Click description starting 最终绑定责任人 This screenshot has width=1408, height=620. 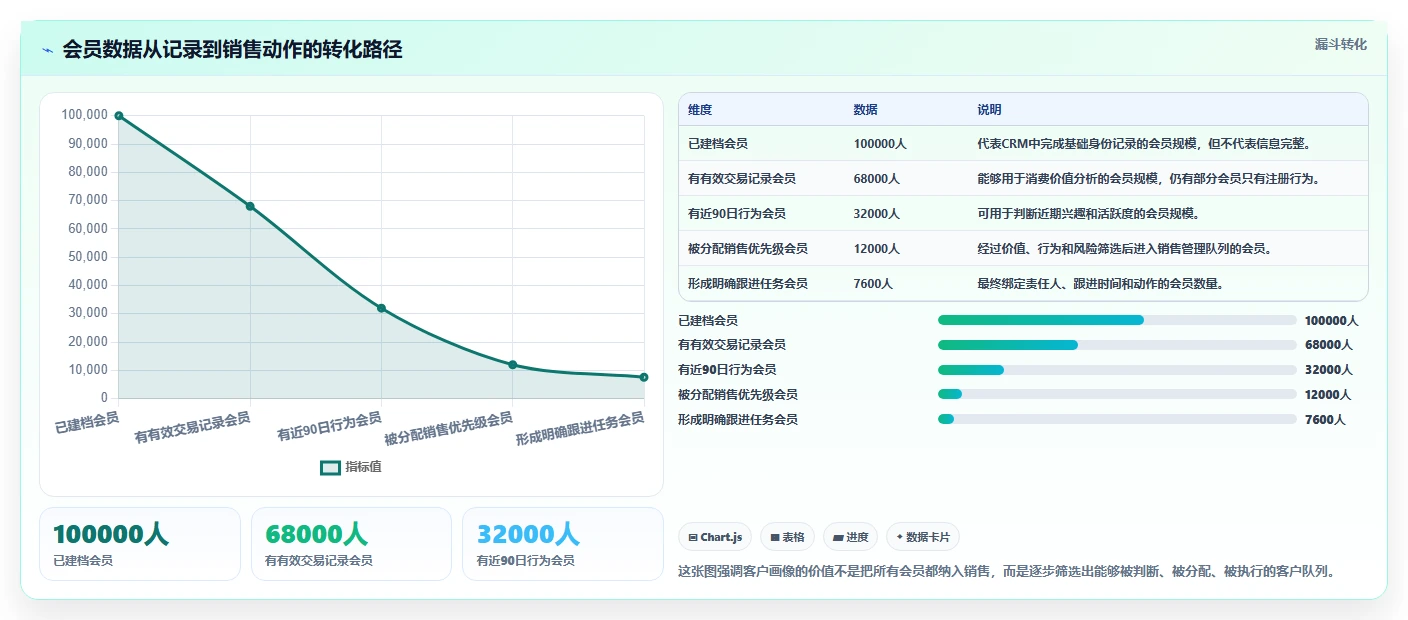coord(1101,284)
